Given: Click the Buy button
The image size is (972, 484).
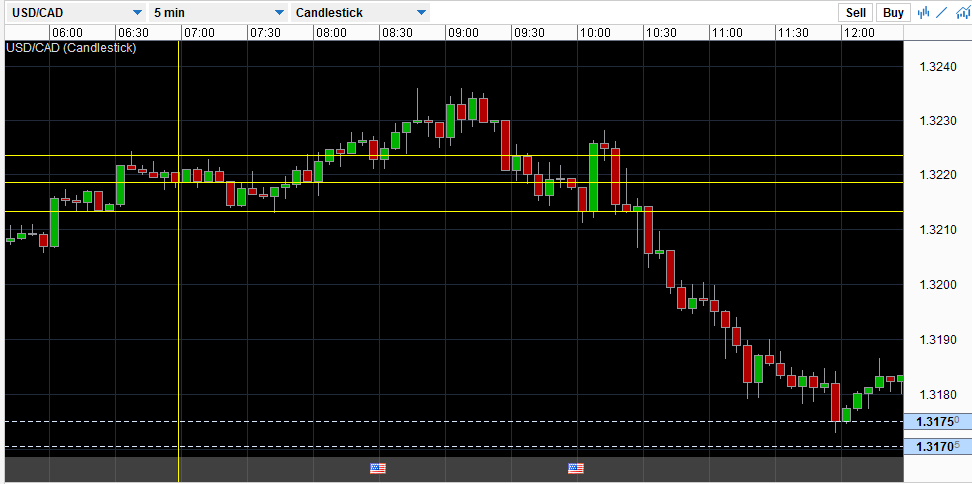Looking at the screenshot, I should pyautogui.click(x=893, y=12).
